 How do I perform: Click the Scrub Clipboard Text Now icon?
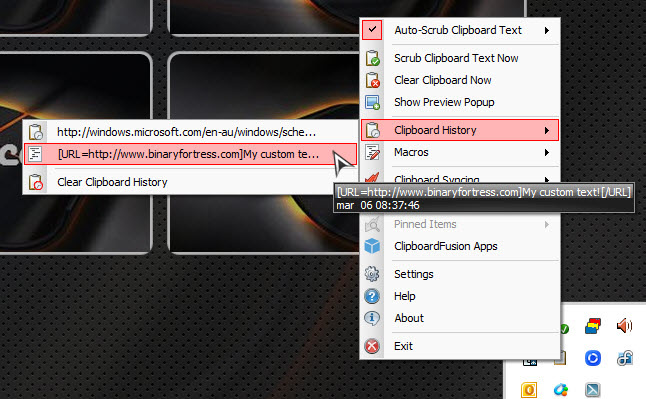coord(372,58)
